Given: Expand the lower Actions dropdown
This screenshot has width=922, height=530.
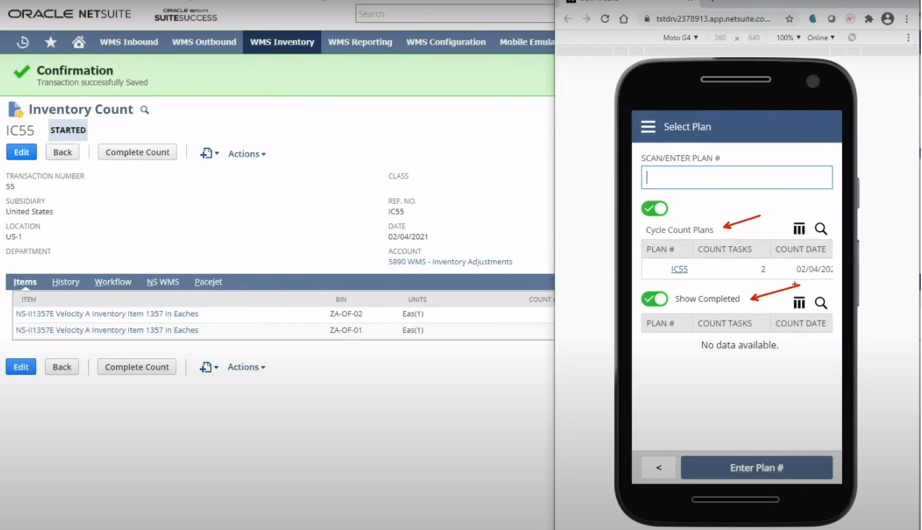Looking at the screenshot, I should (246, 367).
